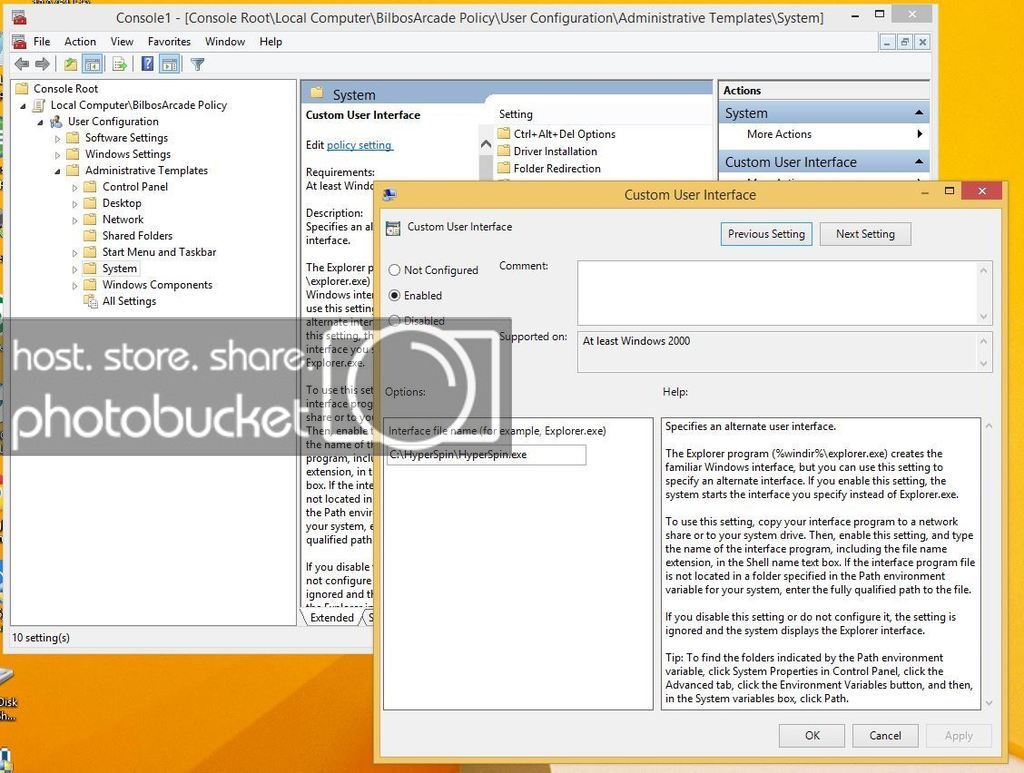This screenshot has width=1024, height=773.
Task: Select the All Settings tree icon
Action: click(91, 301)
